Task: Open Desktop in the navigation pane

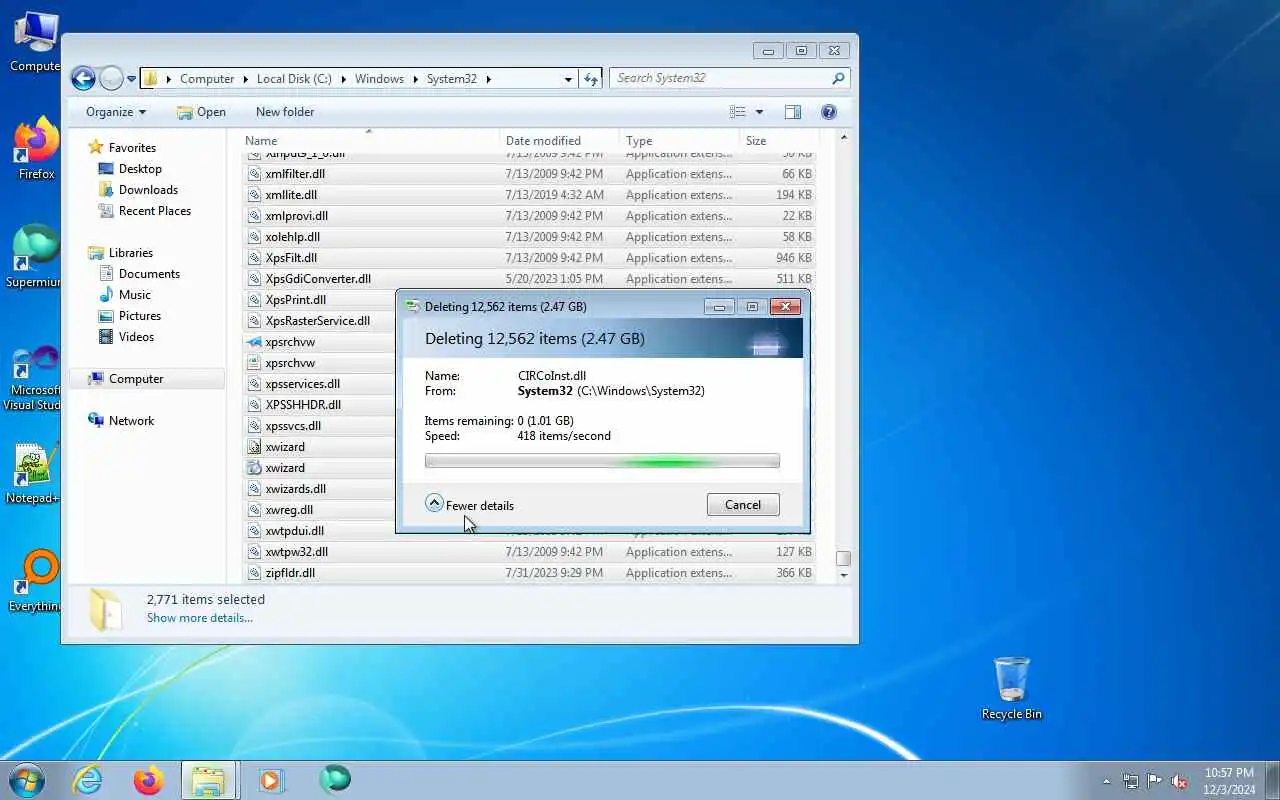Action: pyautogui.click(x=140, y=169)
